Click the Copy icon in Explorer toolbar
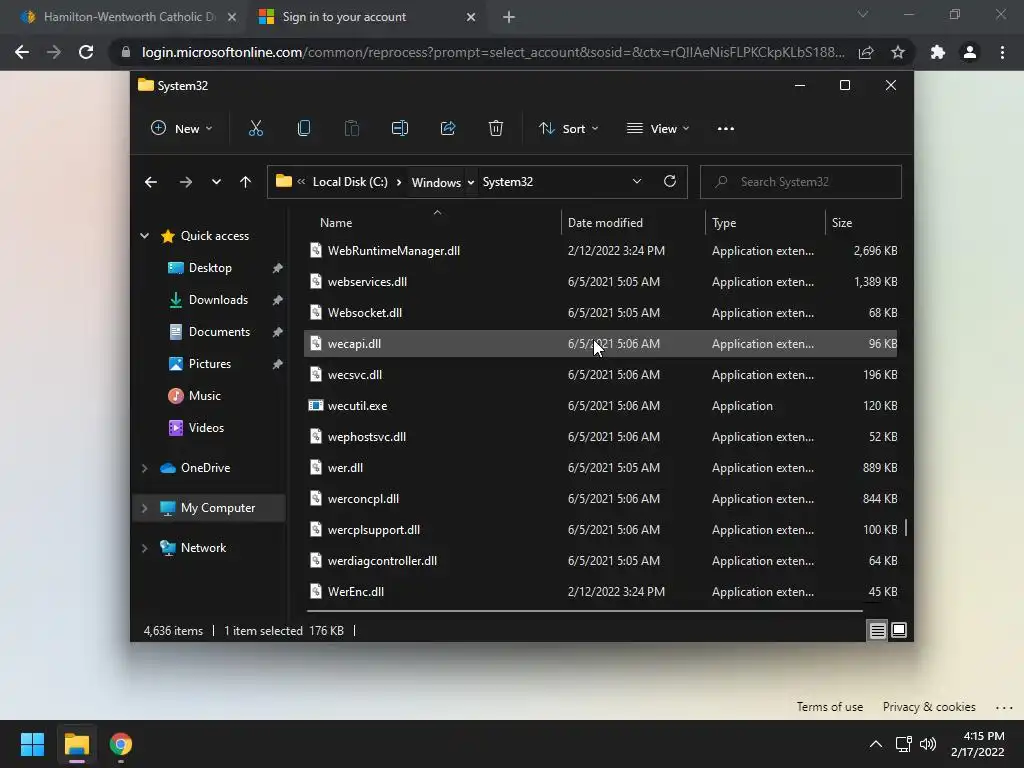The image size is (1024, 768). tap(304, 129)
